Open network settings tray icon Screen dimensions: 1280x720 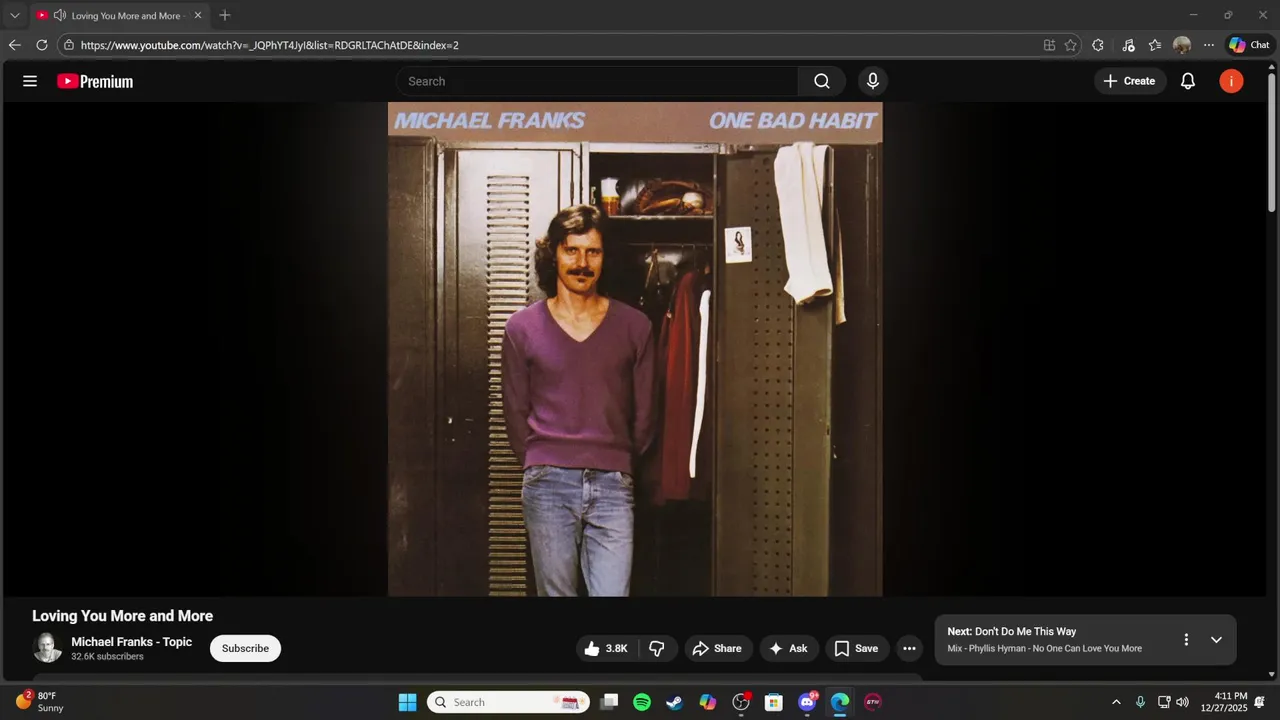tap(1164, 702)
